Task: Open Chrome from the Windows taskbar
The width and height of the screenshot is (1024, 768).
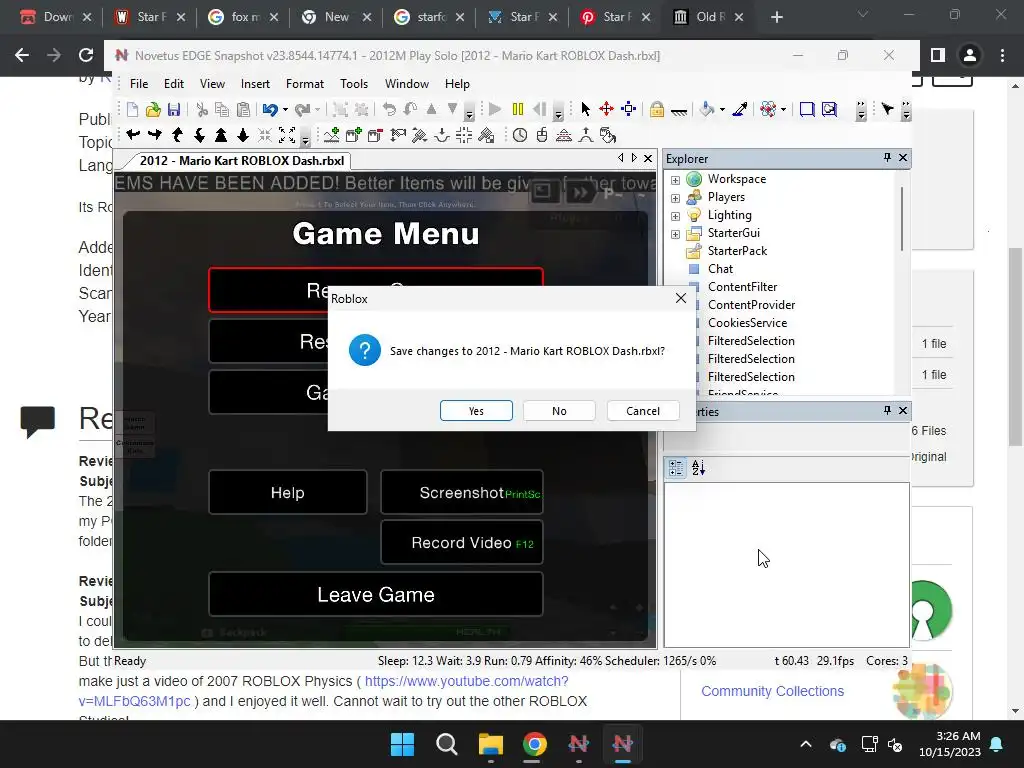Action: 534,744
